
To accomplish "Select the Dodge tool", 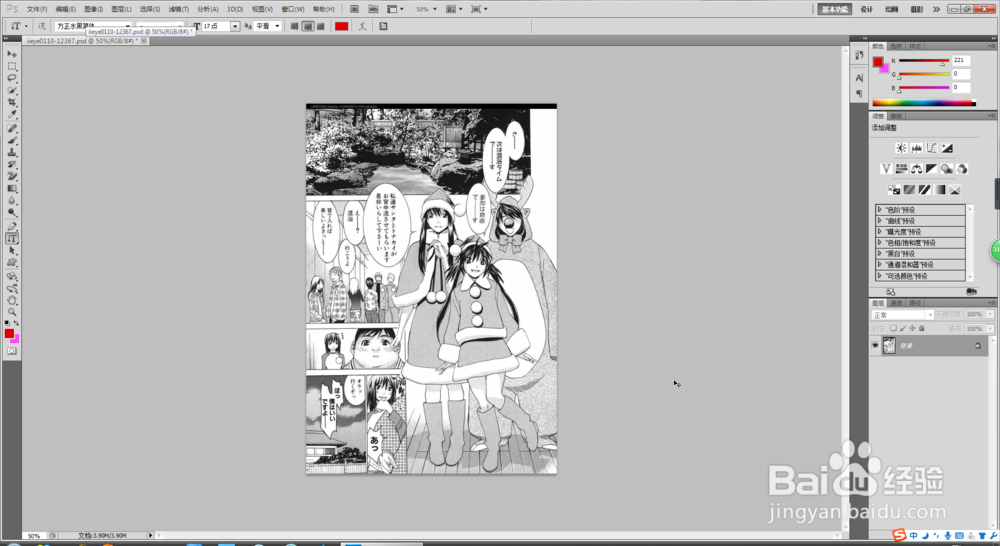I will point(12,213).
